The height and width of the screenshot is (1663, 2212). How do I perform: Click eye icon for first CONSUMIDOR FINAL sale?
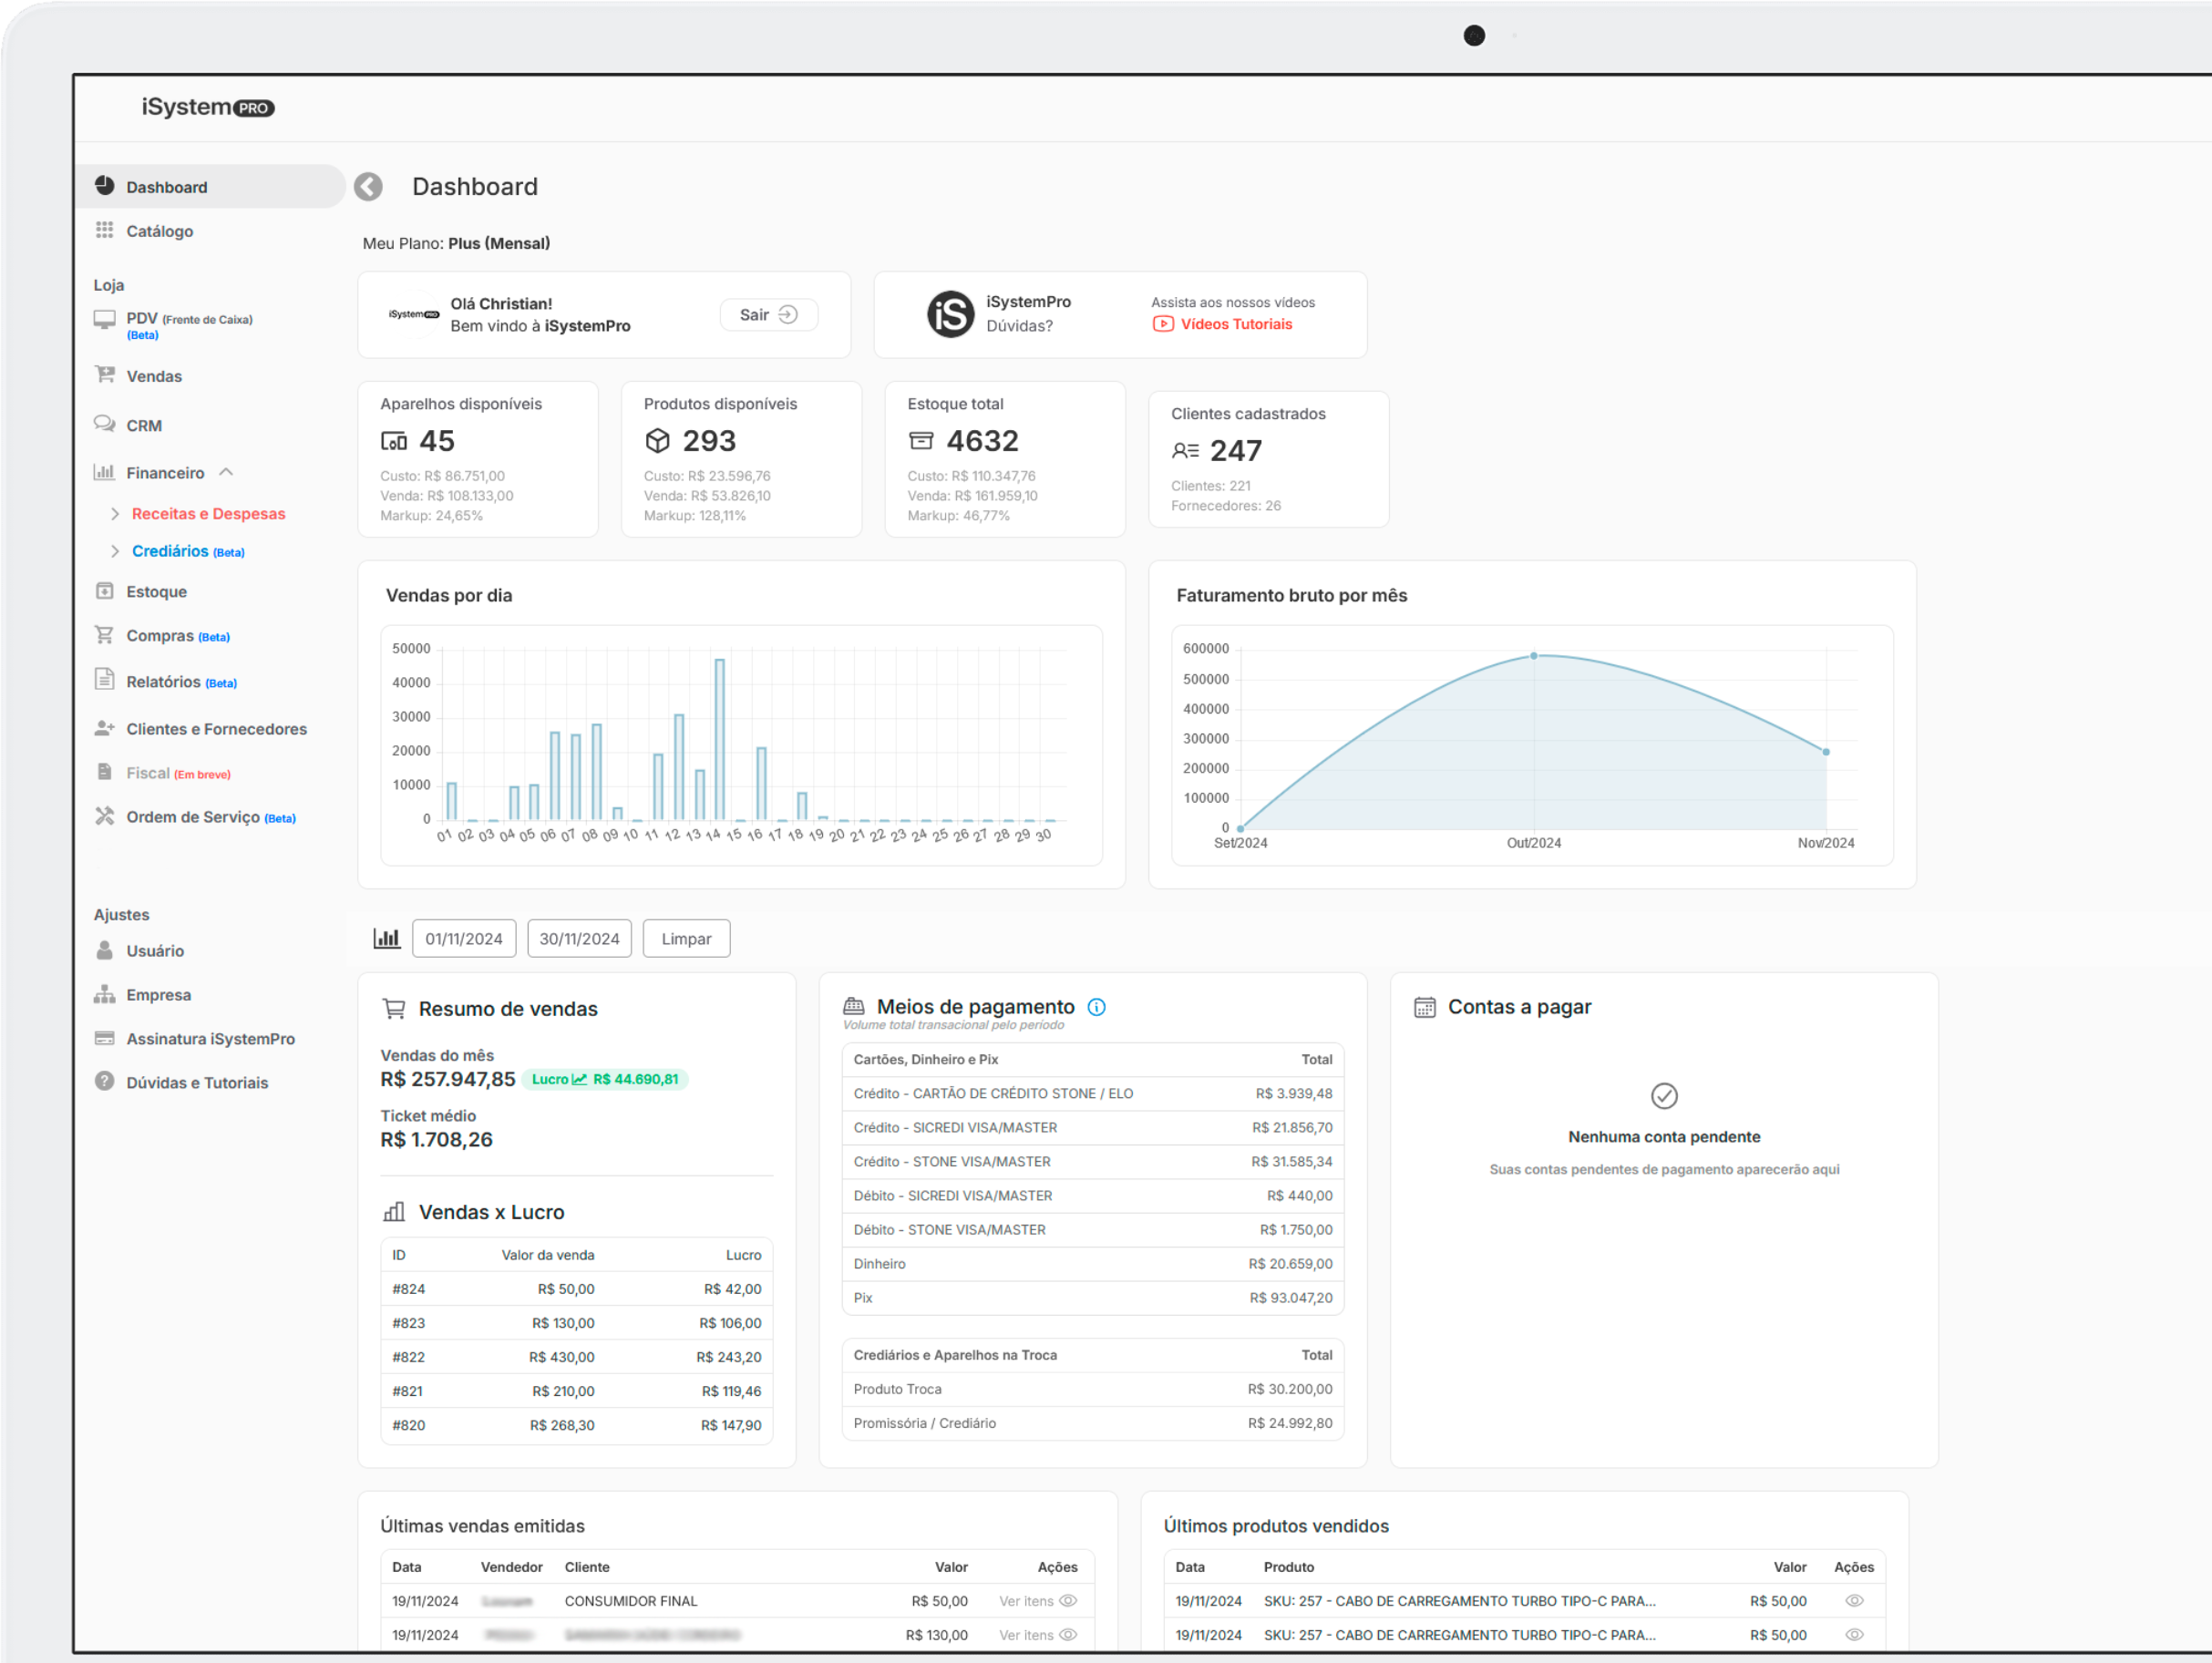point(1068,1601)
